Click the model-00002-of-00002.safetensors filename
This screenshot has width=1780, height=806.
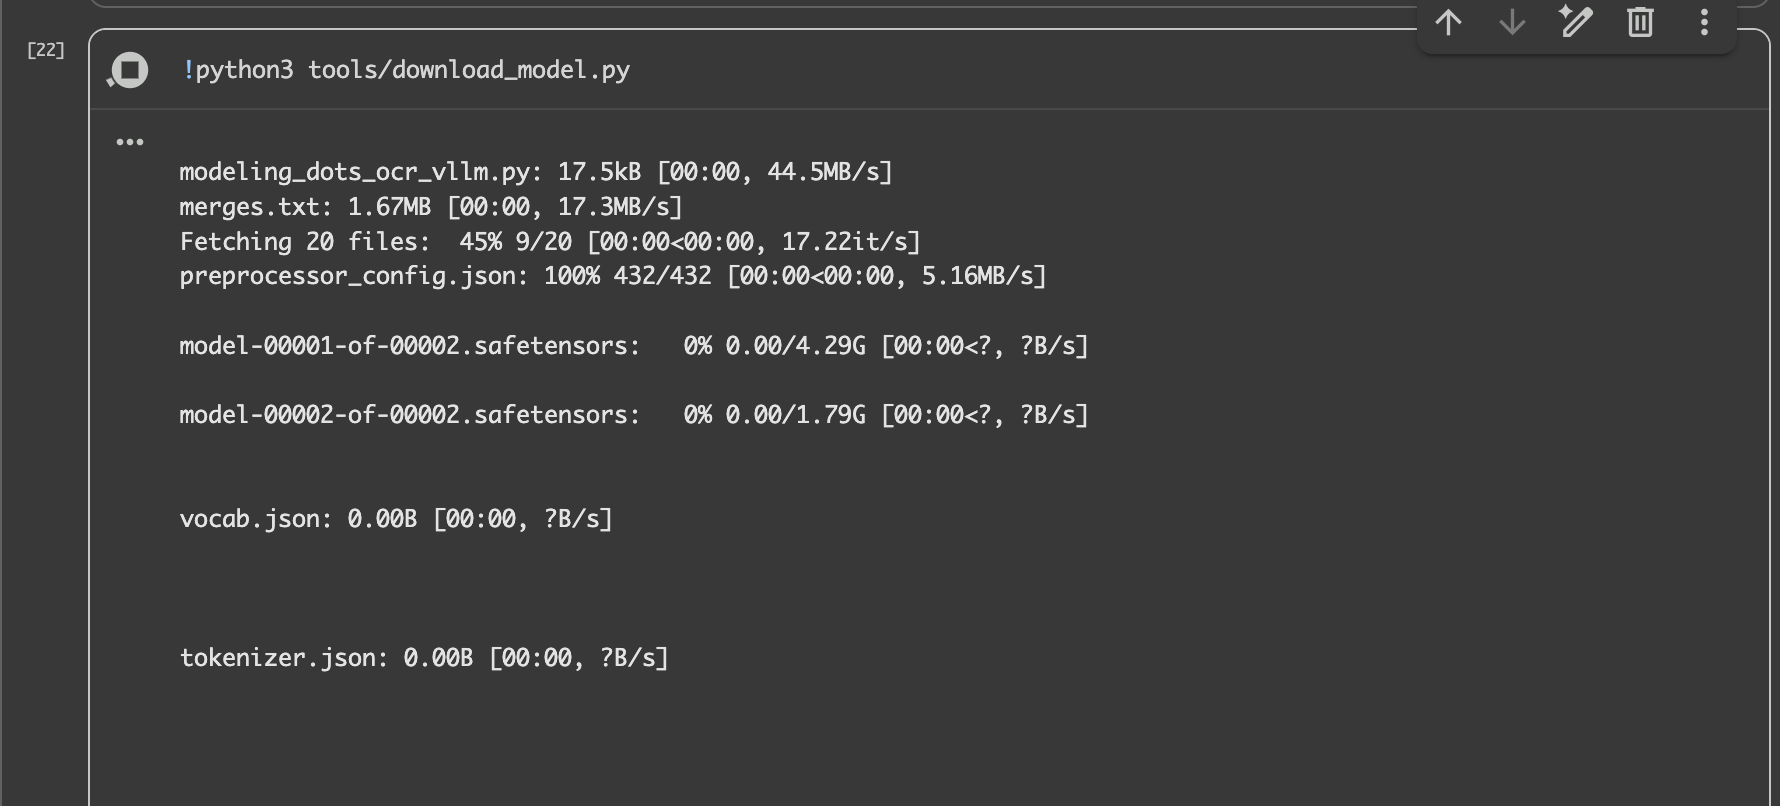(x=409, y=415)
